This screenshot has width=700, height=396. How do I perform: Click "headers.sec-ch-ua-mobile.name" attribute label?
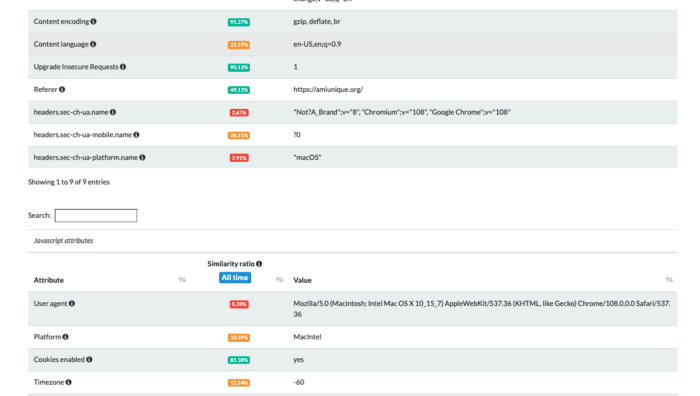(83, 135)
